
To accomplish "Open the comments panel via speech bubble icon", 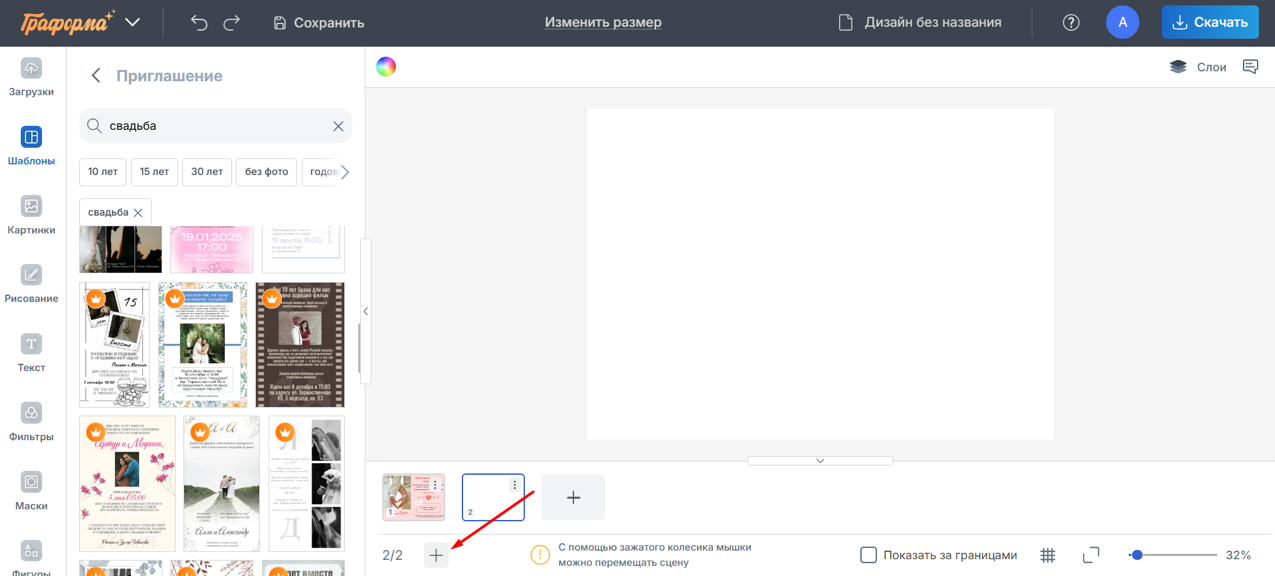I will pyautogui.click(x=1250, y=66).
